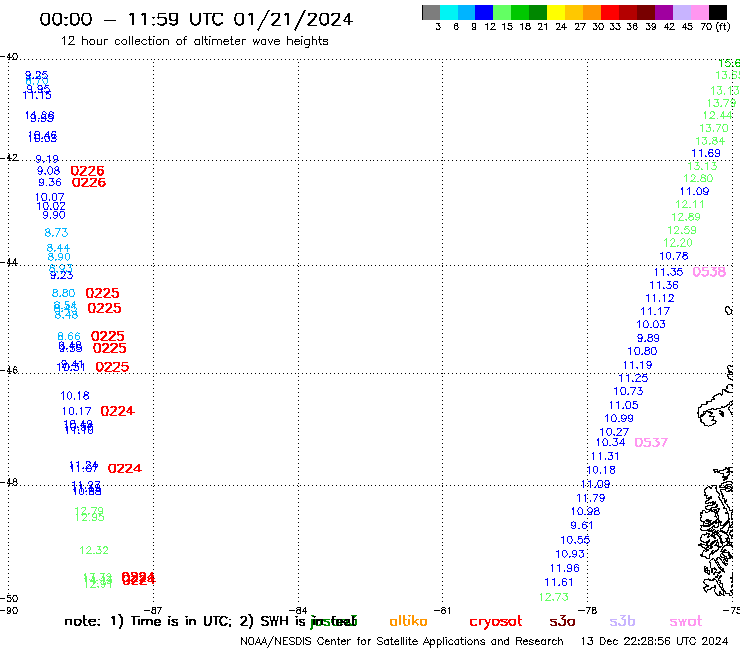
Task: Click the blue wave height 10.99
Action: tap(619, 418)
